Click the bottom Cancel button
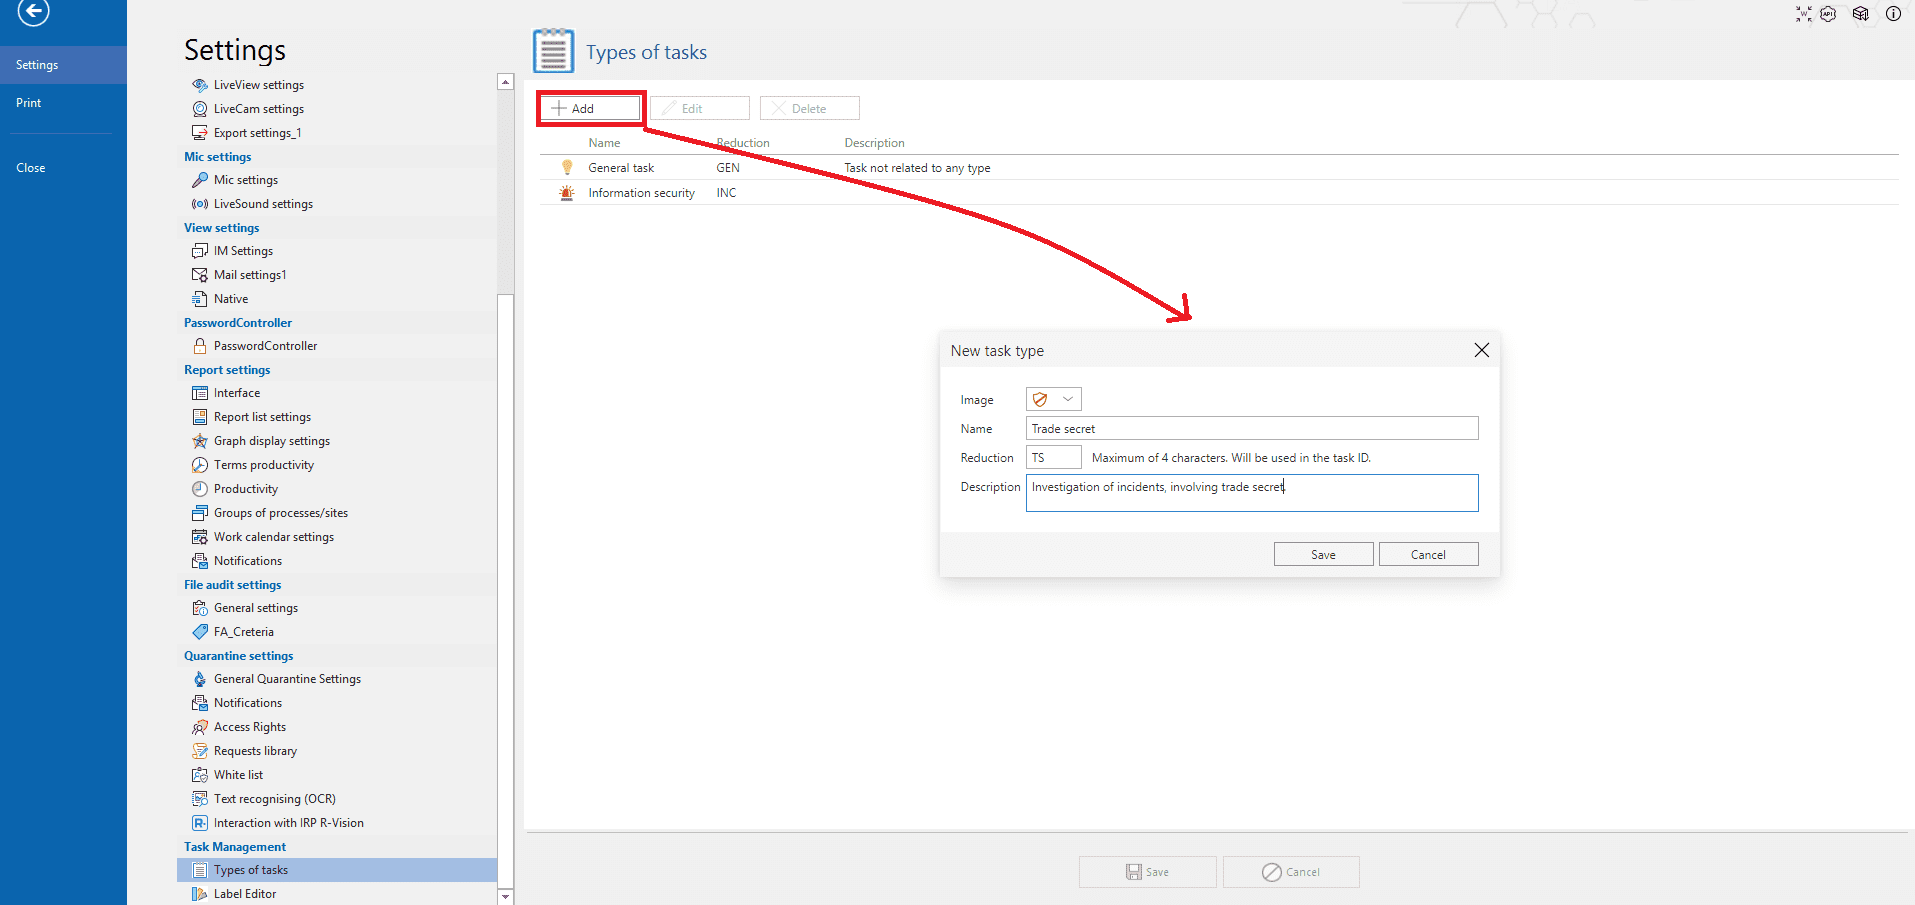This screenshot has width=1915, height=905. pyautogui.click(x=1291, y=872)
